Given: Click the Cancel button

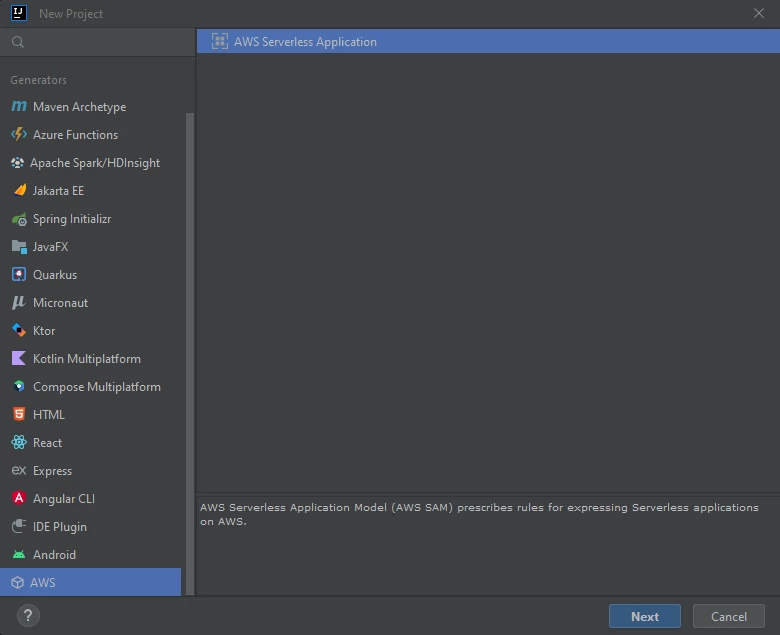Looking at the screenshot, I should tap(729, 617).
